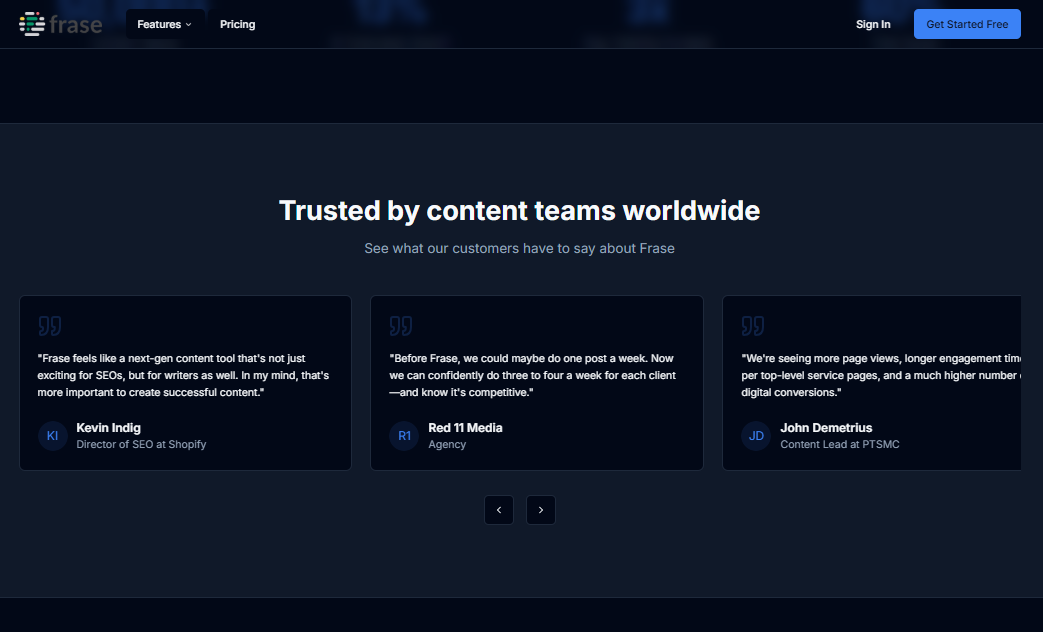Show next testimonial with right arrow

pos(541,510)
